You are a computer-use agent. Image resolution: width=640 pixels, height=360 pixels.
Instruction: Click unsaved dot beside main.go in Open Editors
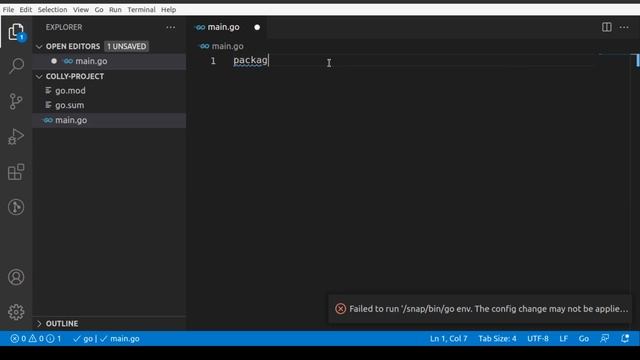[x=54, y=61]
